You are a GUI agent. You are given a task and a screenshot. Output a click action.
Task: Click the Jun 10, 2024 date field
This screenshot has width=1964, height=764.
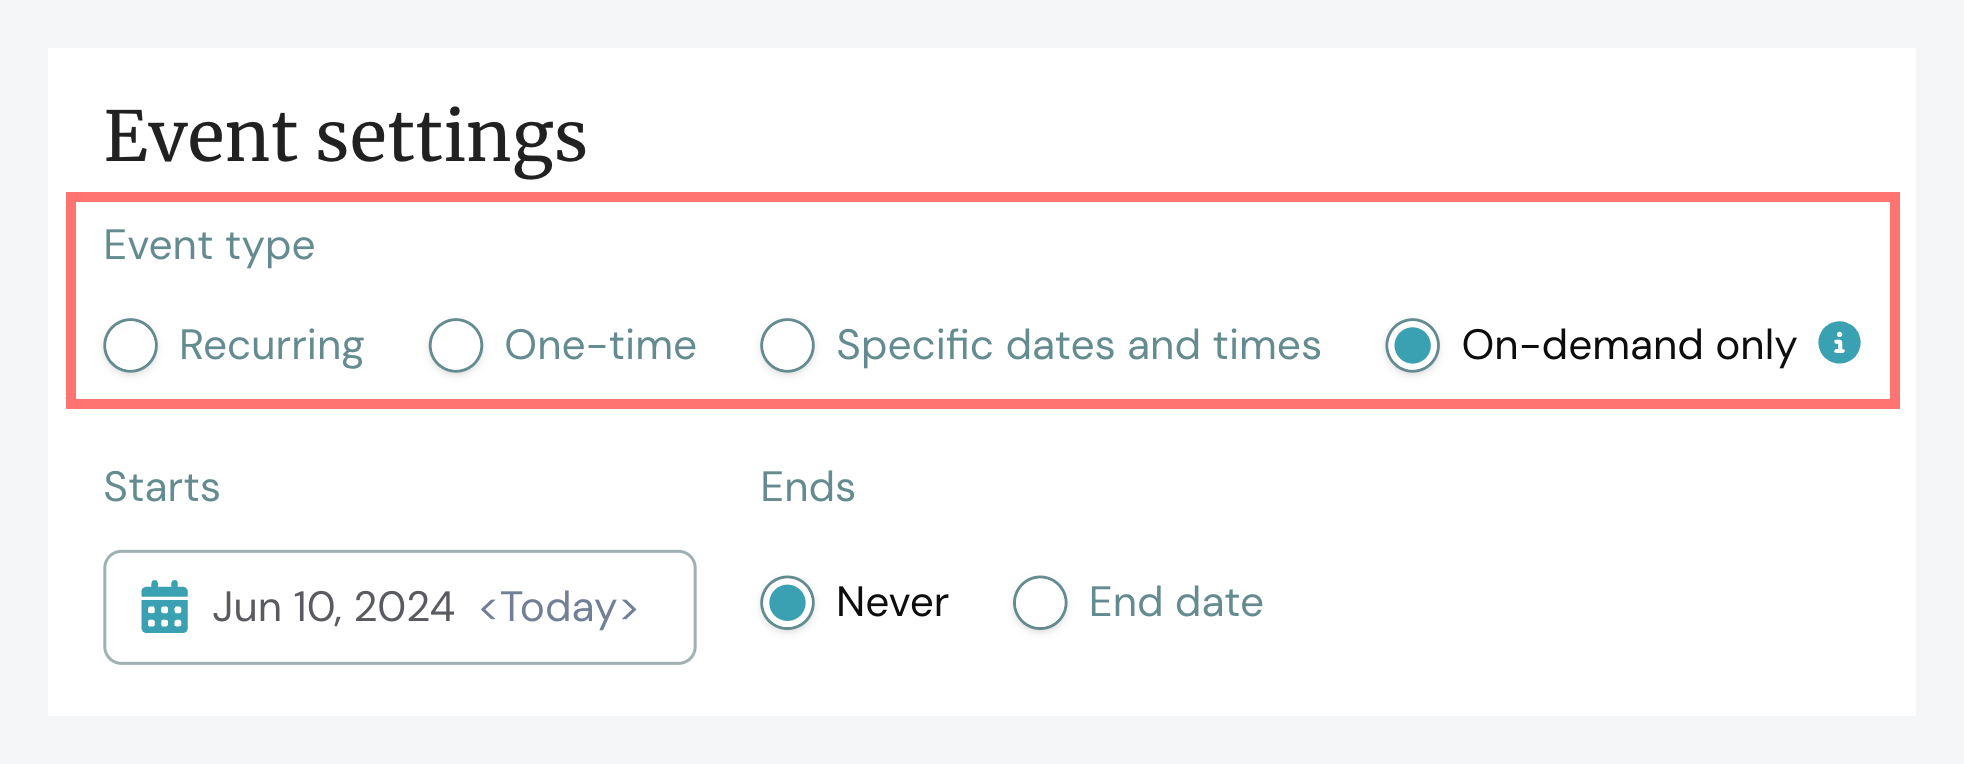(x=333, y=606)
